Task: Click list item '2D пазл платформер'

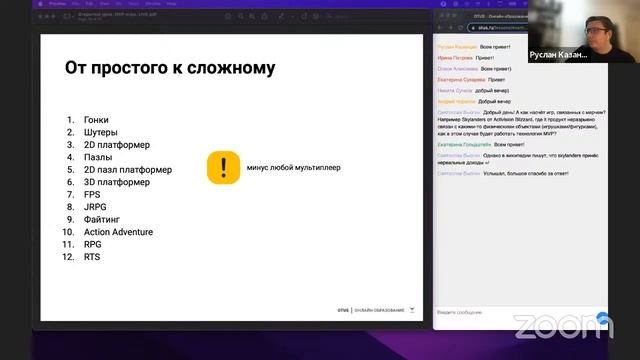Action: tap(128, 170)
